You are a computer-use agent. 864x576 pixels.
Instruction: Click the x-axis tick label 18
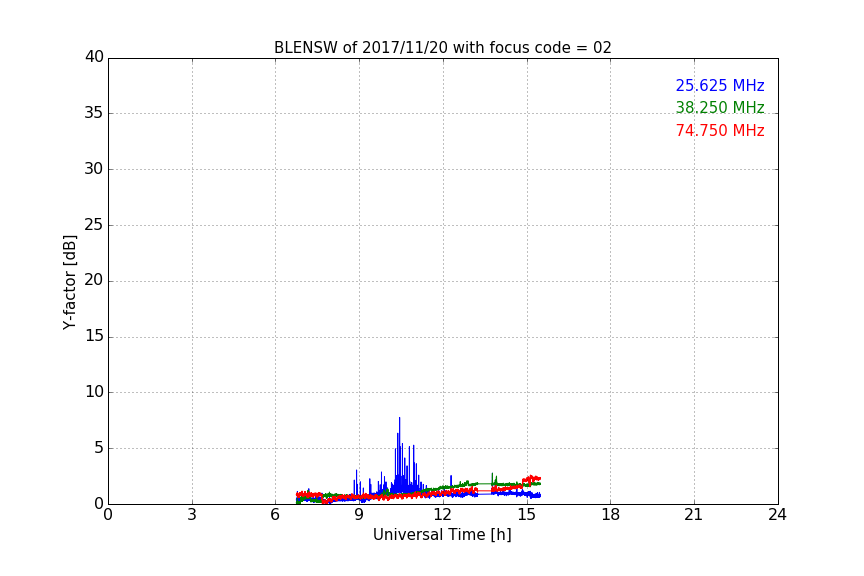click(611, 515)
